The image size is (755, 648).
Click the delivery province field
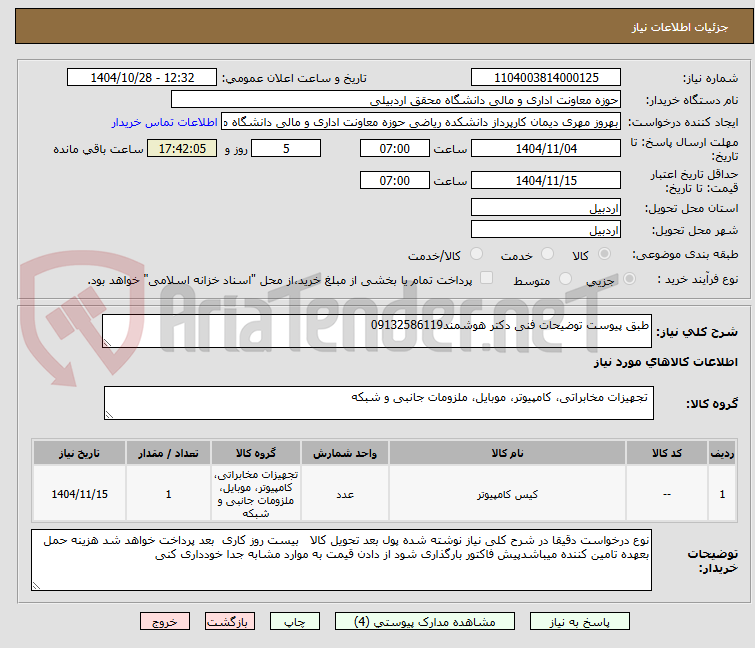(546, 207)
